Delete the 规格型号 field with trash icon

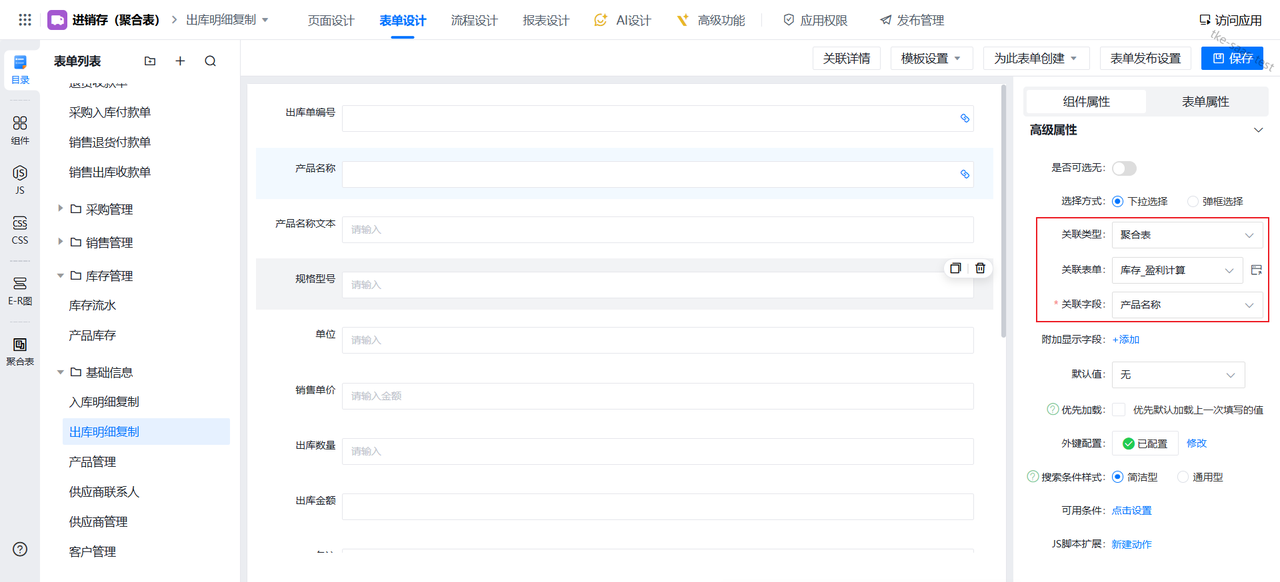coord(980,268)
